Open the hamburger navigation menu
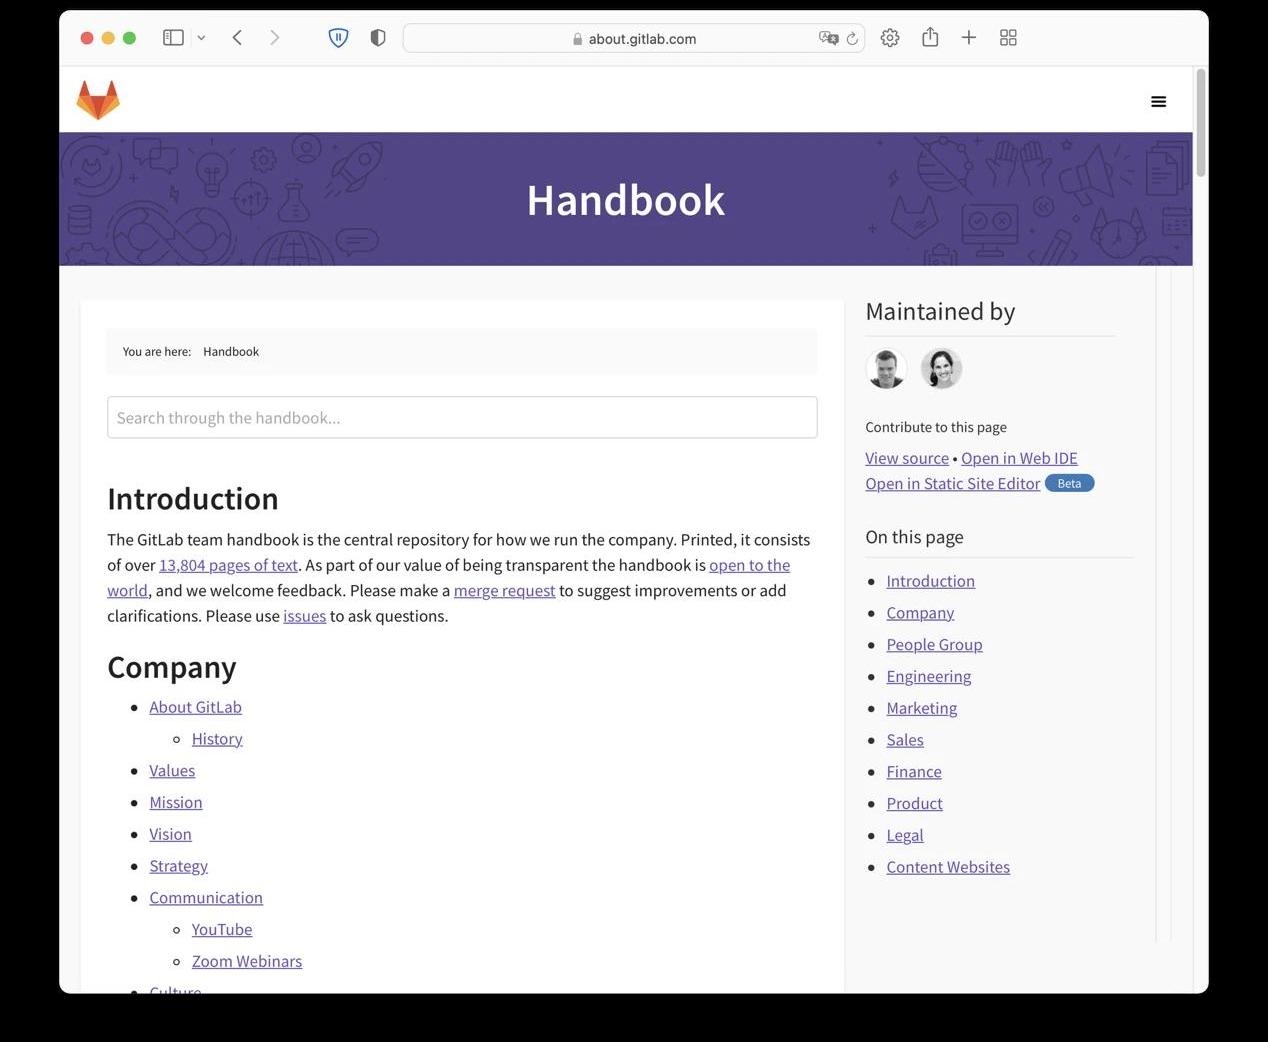 point(1158,101)
